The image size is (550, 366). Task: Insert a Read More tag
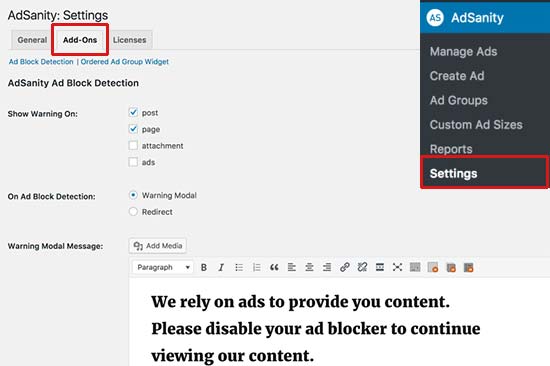pyautogui.click(x=380, y=267)
